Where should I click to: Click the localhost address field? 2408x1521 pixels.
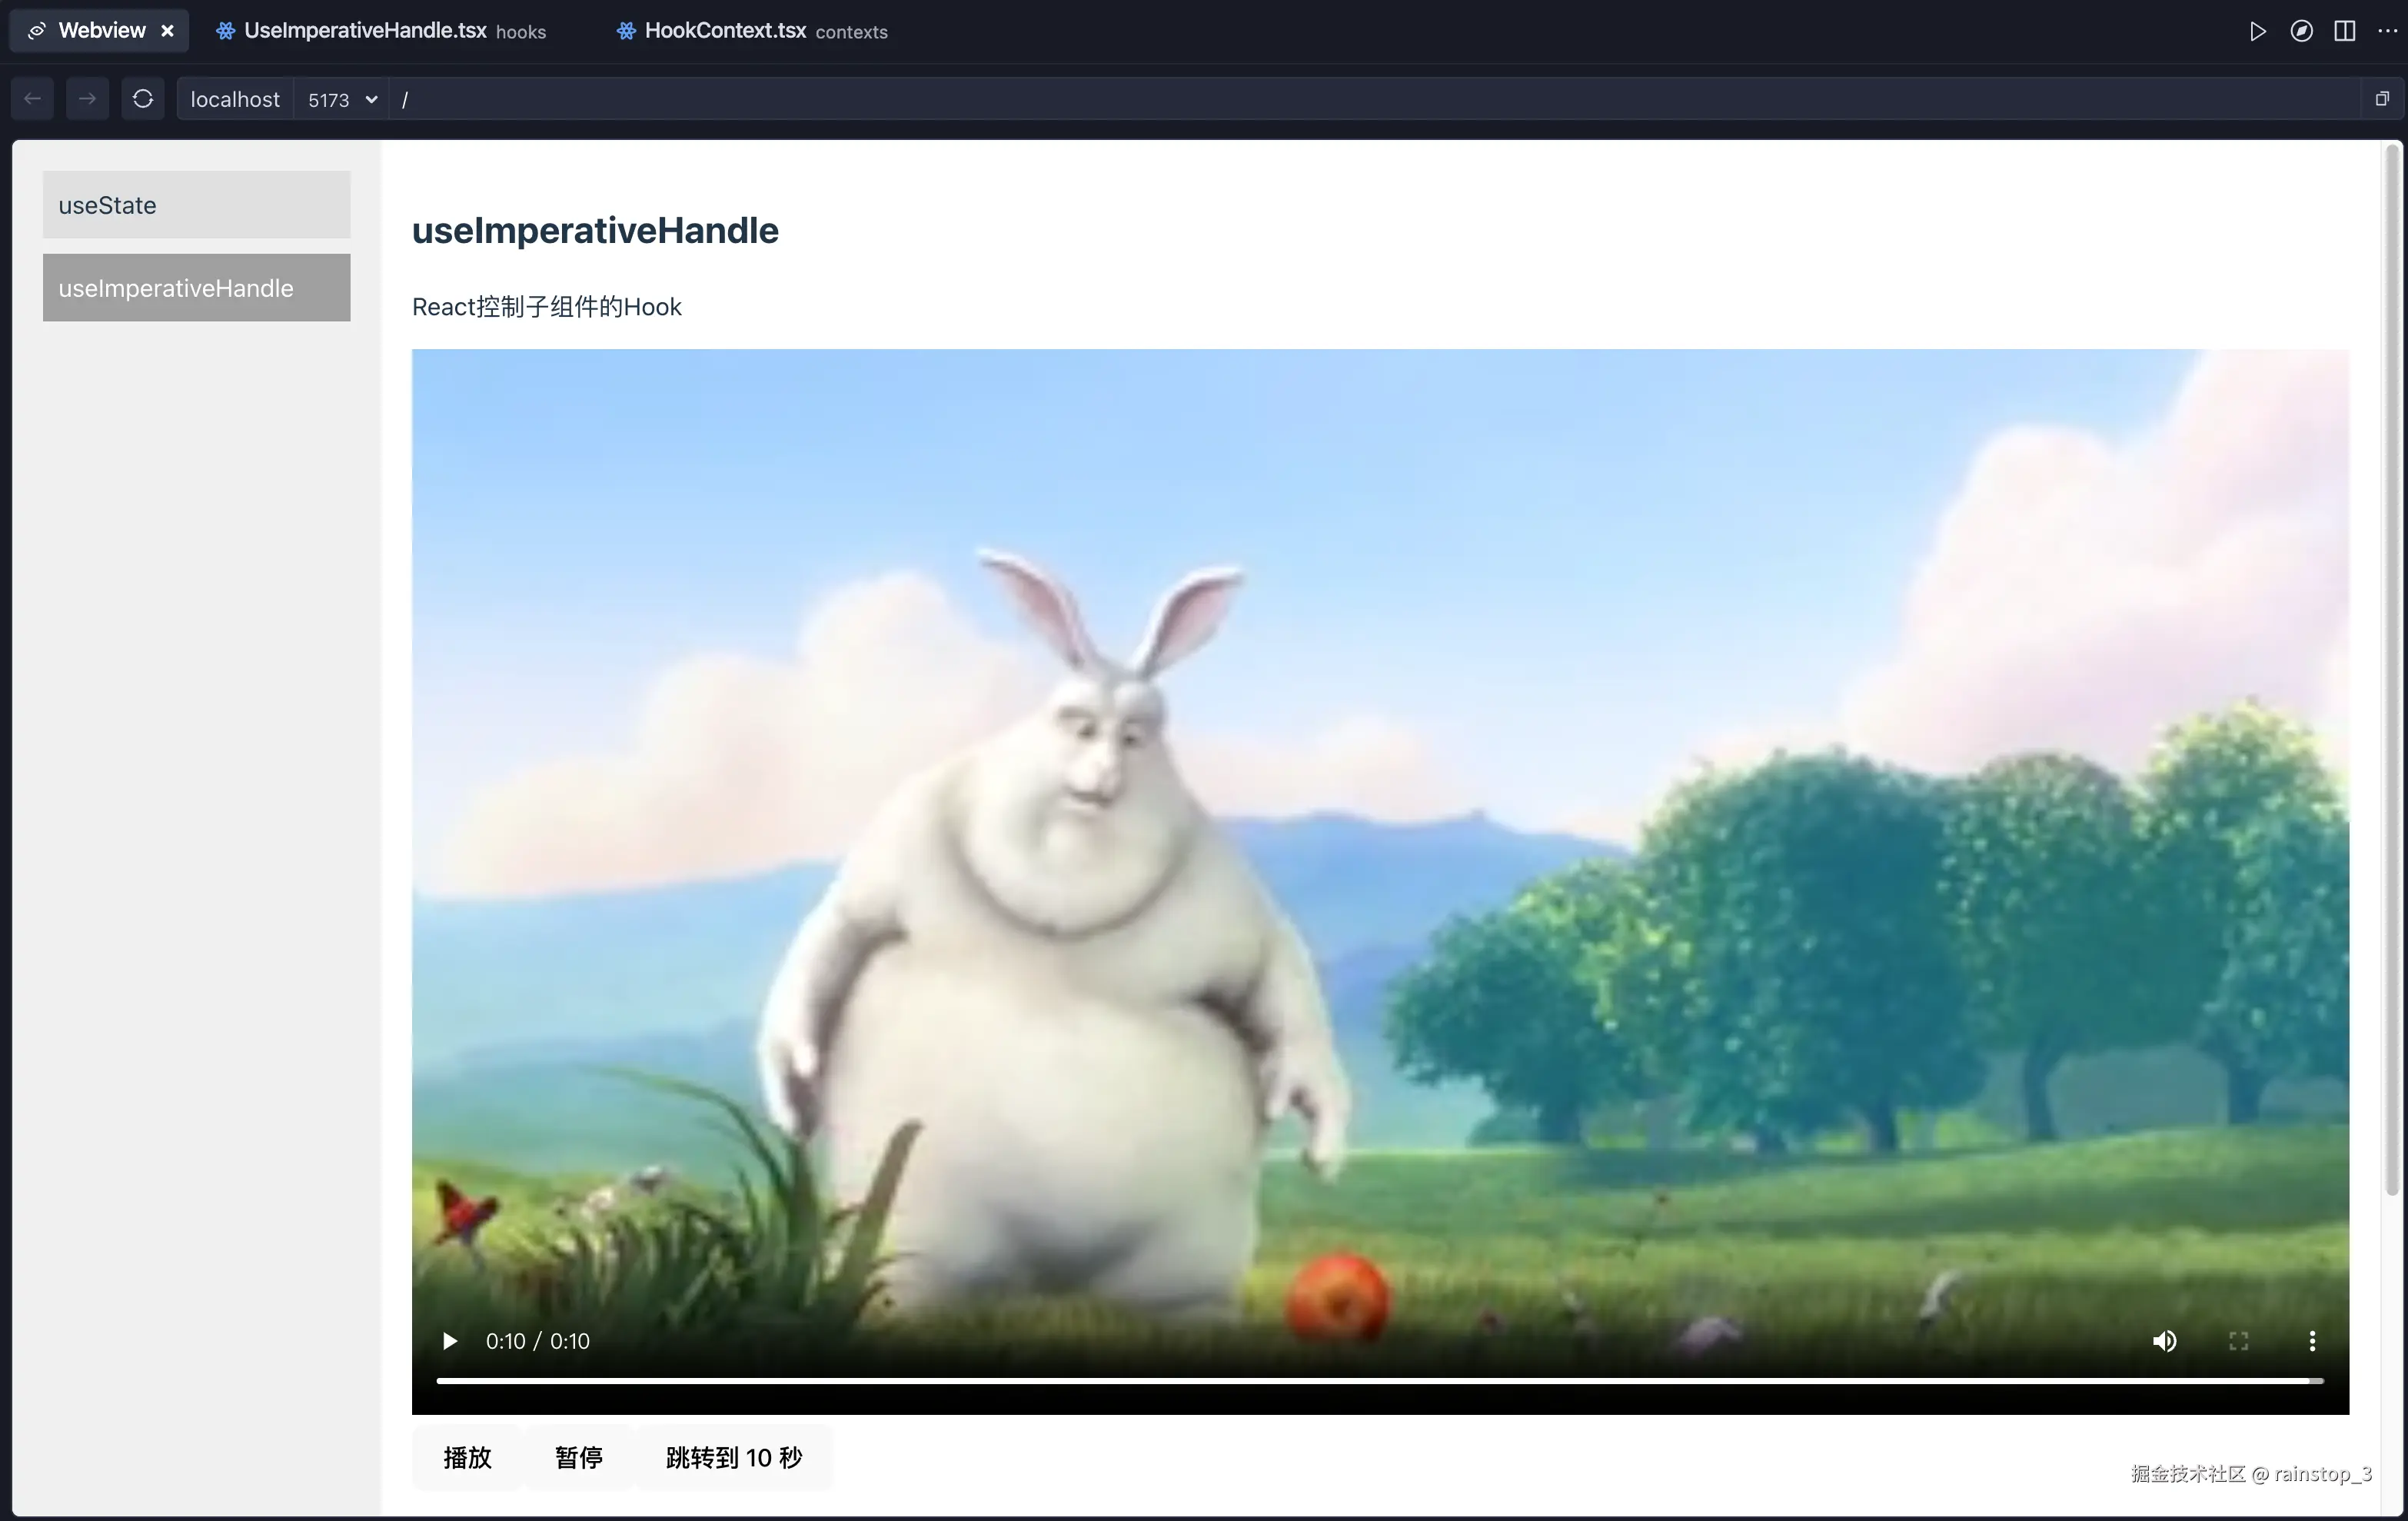pyautogui.click(x=234, y=99)
